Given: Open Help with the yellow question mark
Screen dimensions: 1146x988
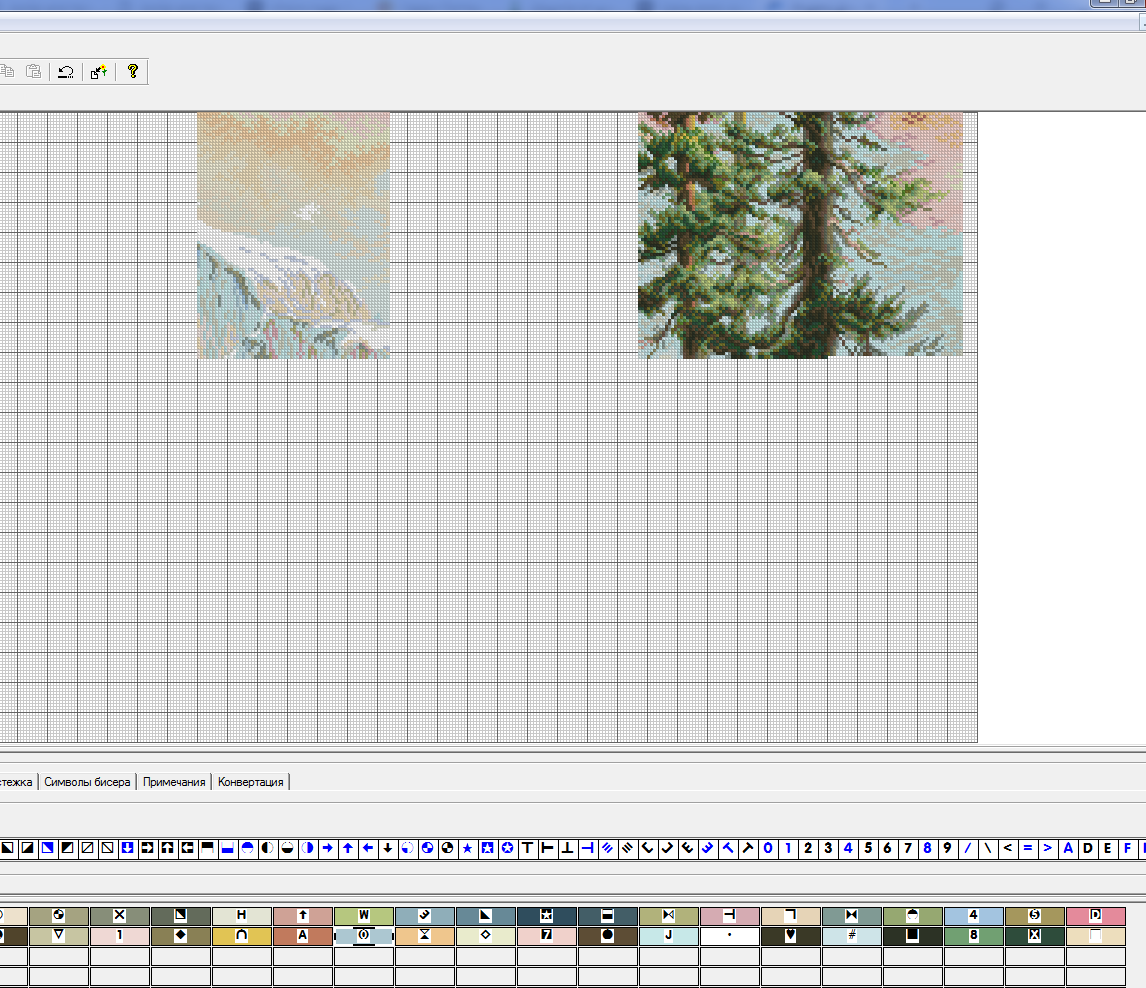Looking at the screenshot, I should (132, 72).
